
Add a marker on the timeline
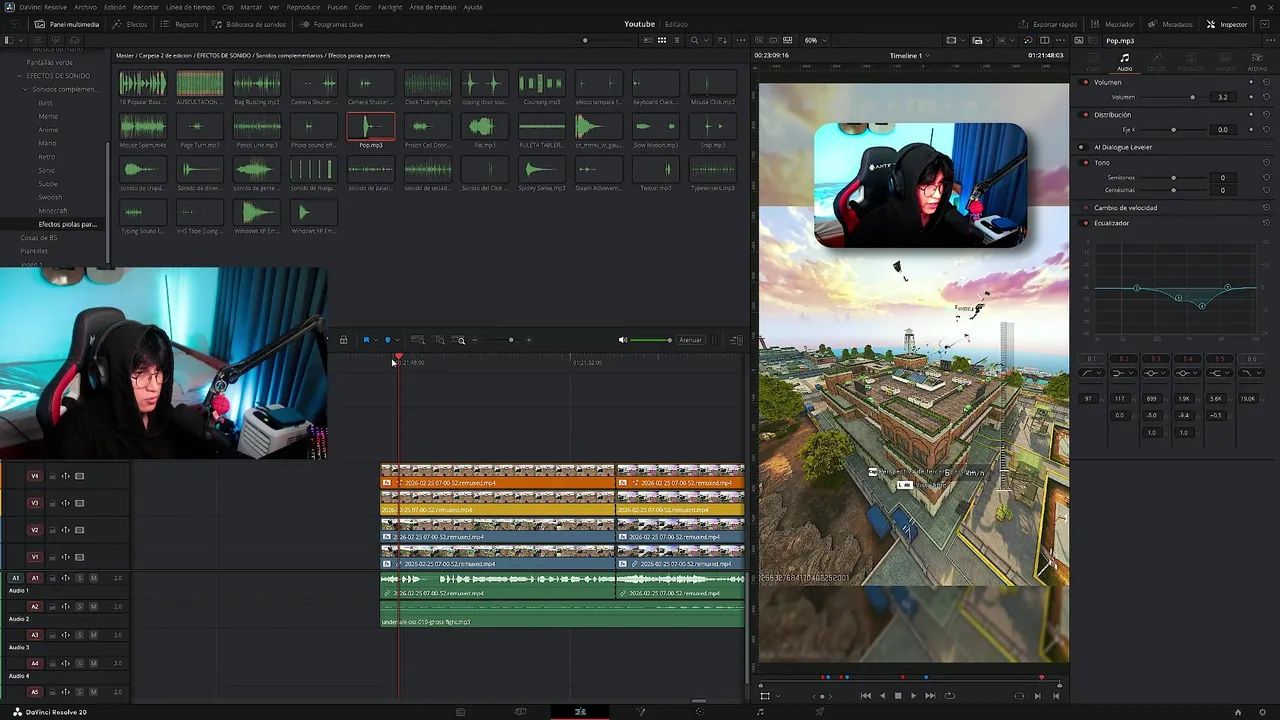[x=388, y=340]
